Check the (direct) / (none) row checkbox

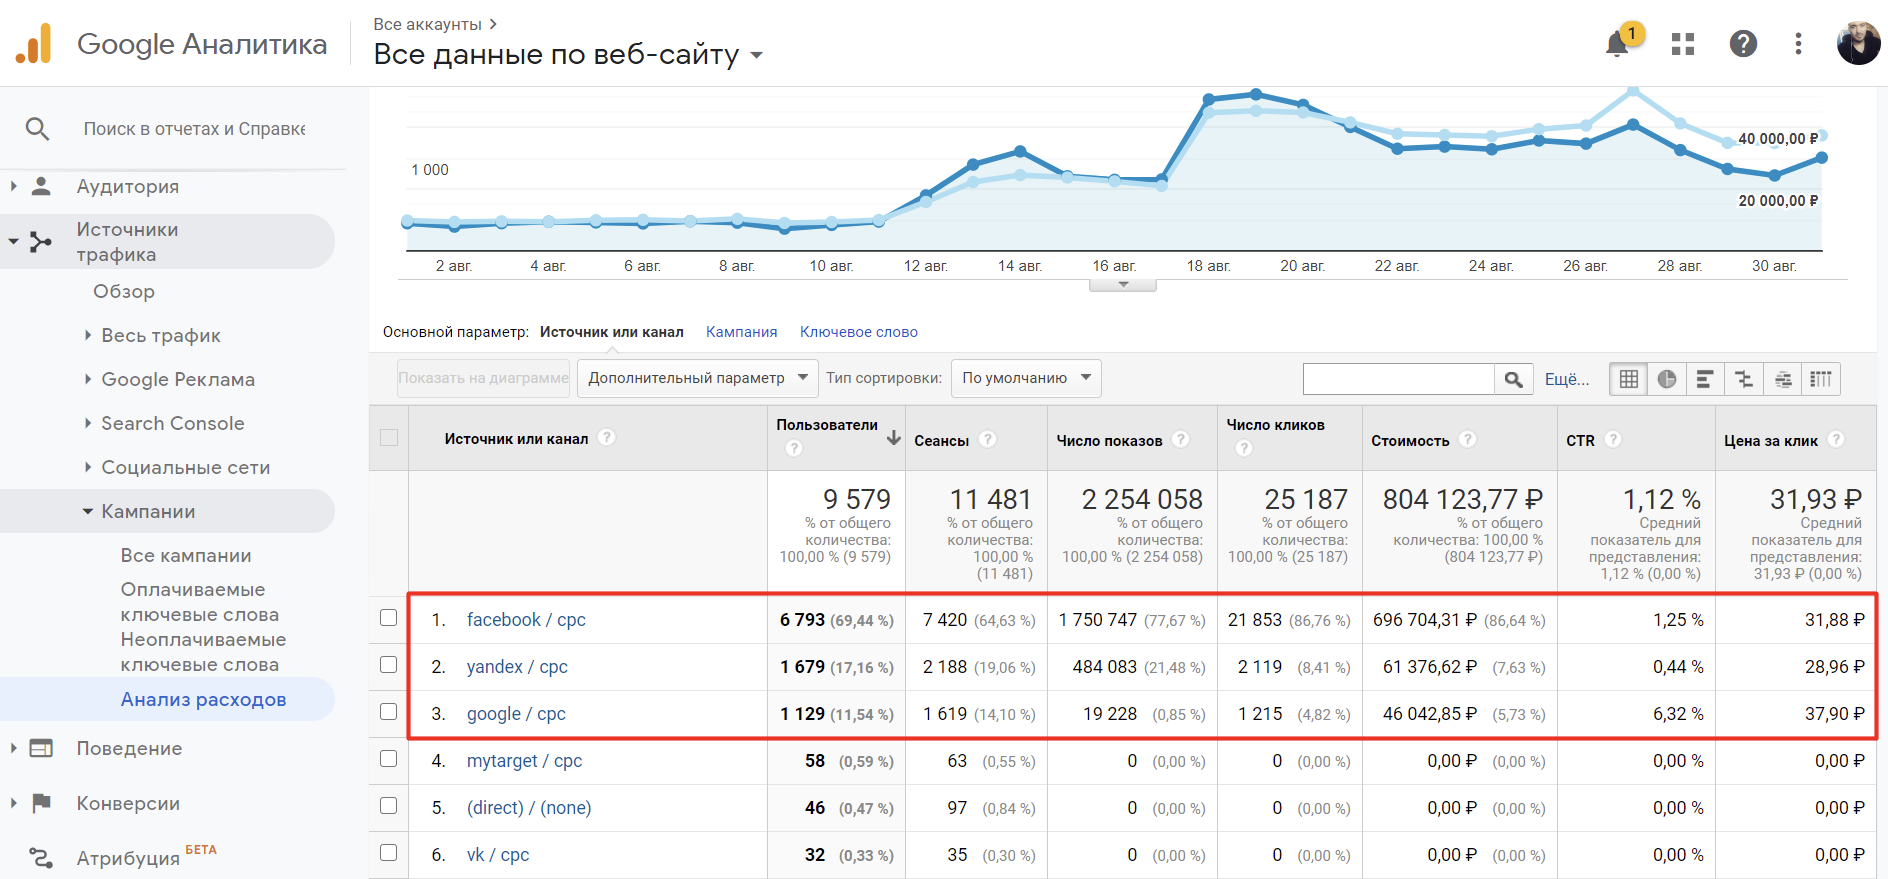click(x=389, y=806)
